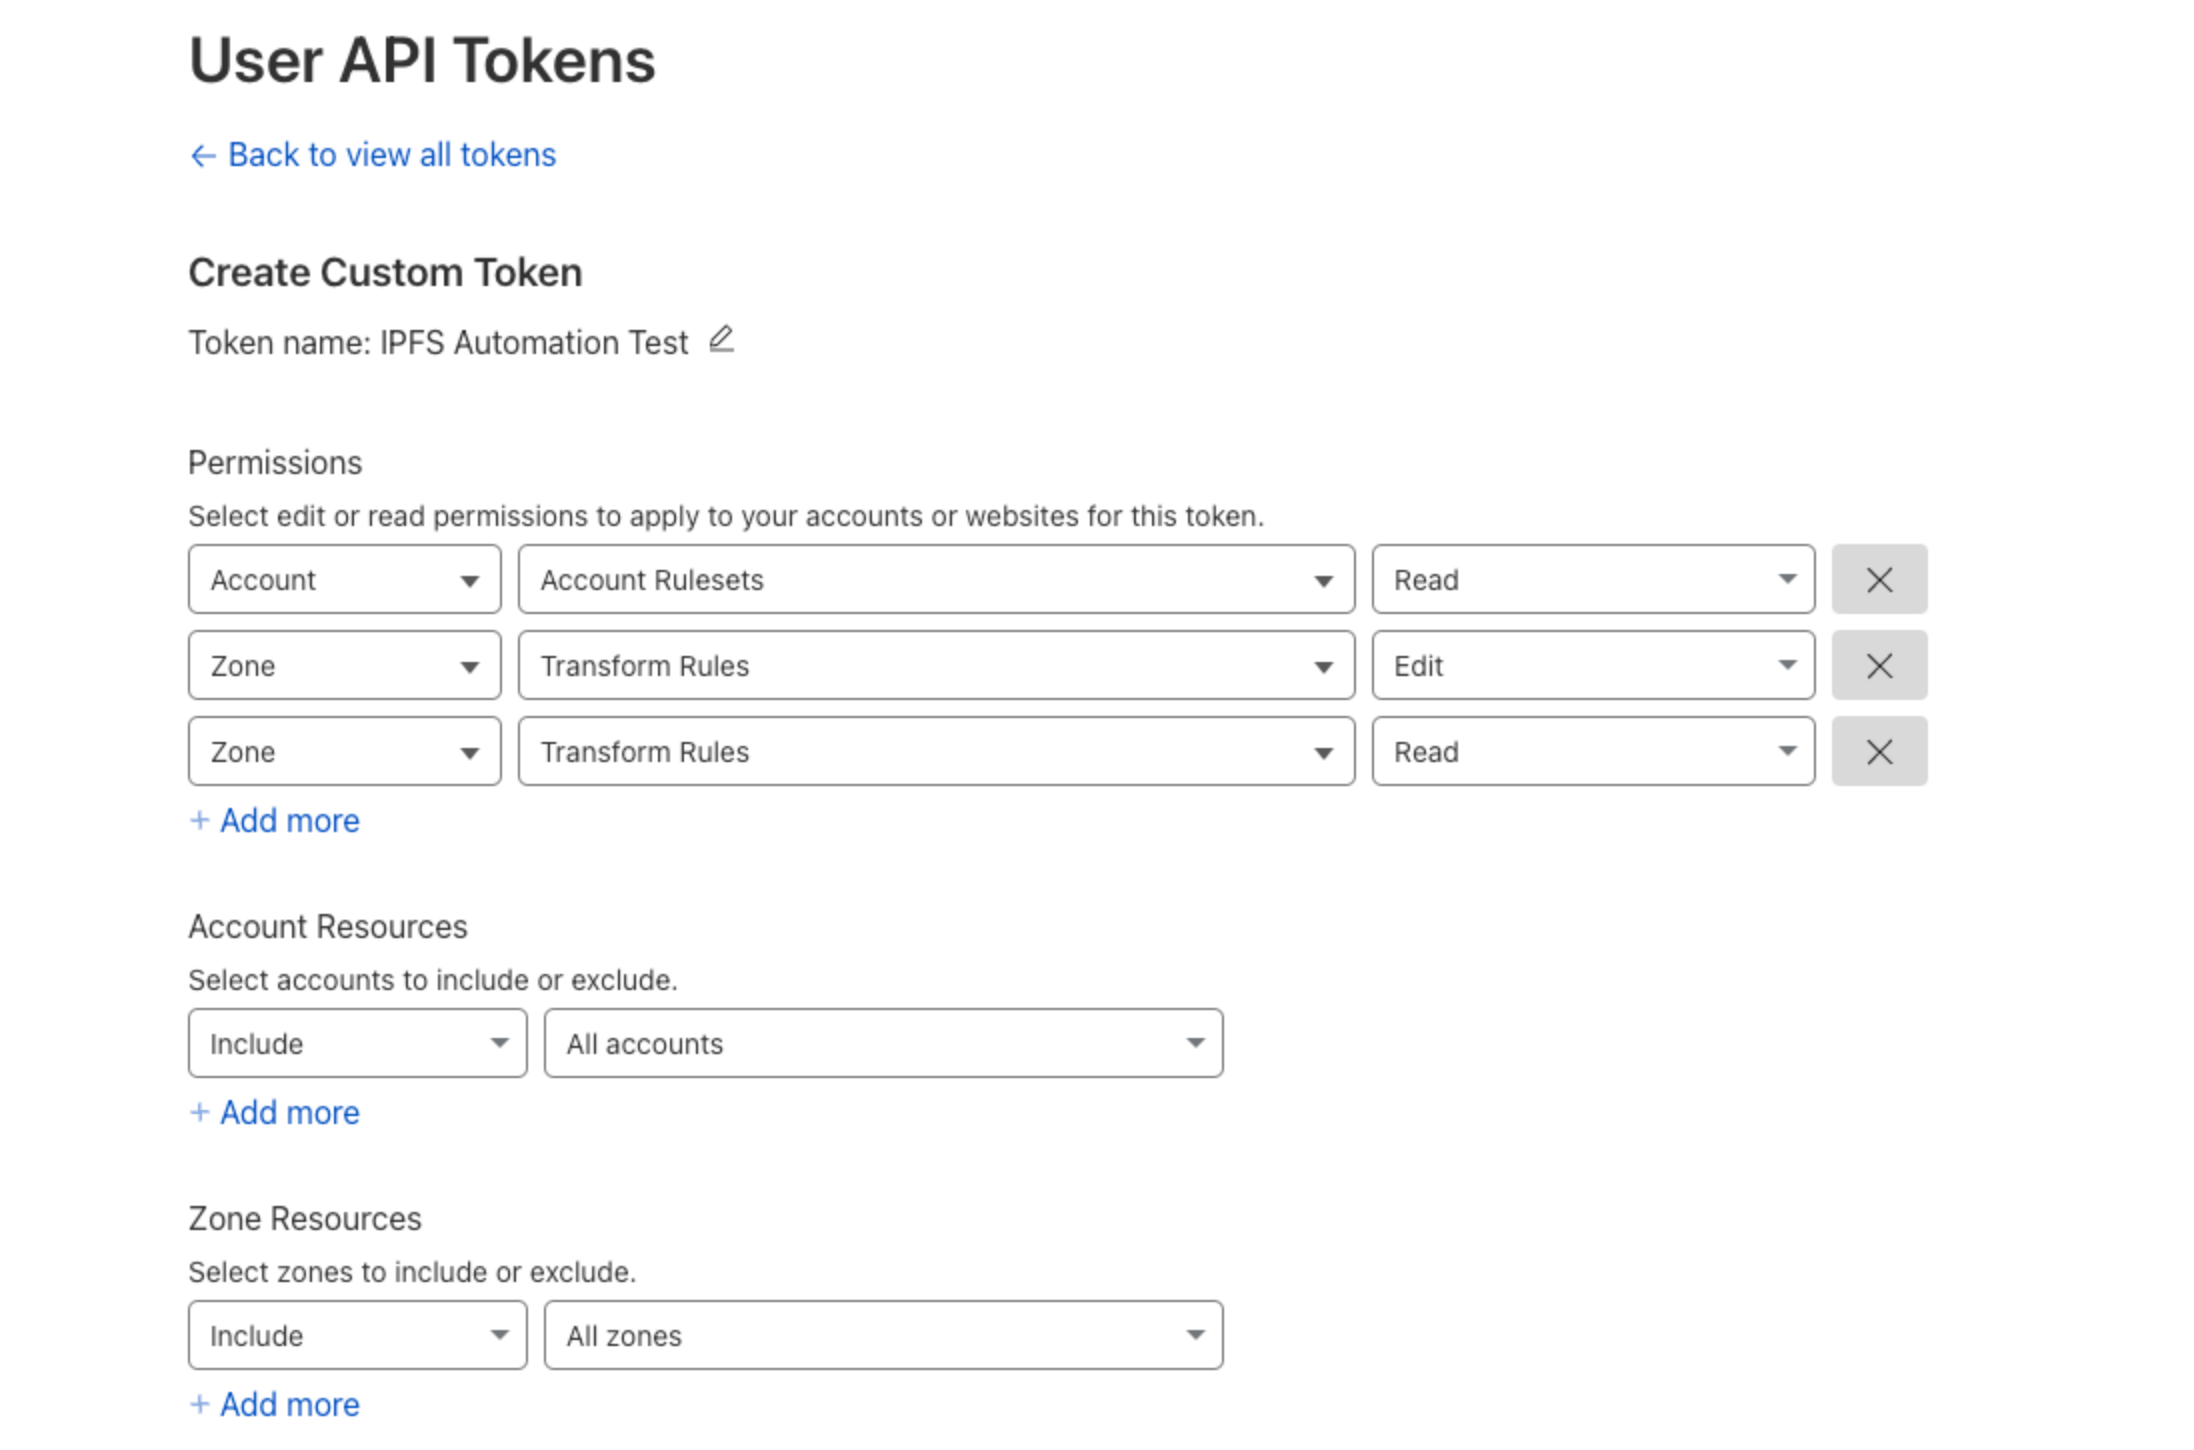This screenshot has width=2194, height=1450.
Task: Open the Zone scope dropdown in second row
Action: pyautogui.click(x=344, y=666)
